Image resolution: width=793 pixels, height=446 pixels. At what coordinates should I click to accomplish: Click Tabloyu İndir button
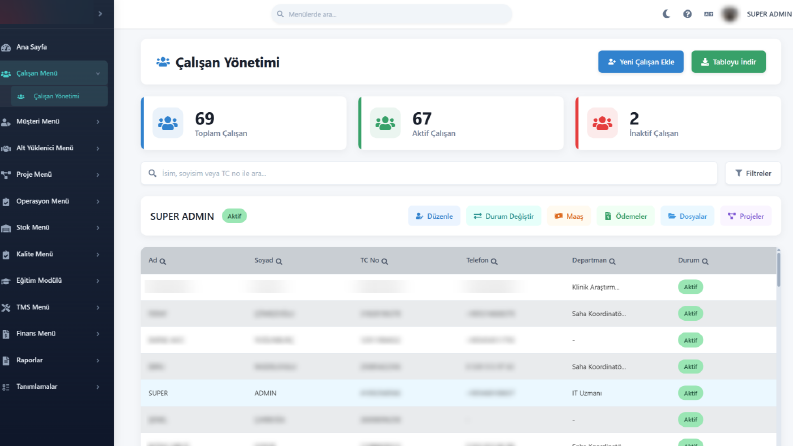point(729,62)
